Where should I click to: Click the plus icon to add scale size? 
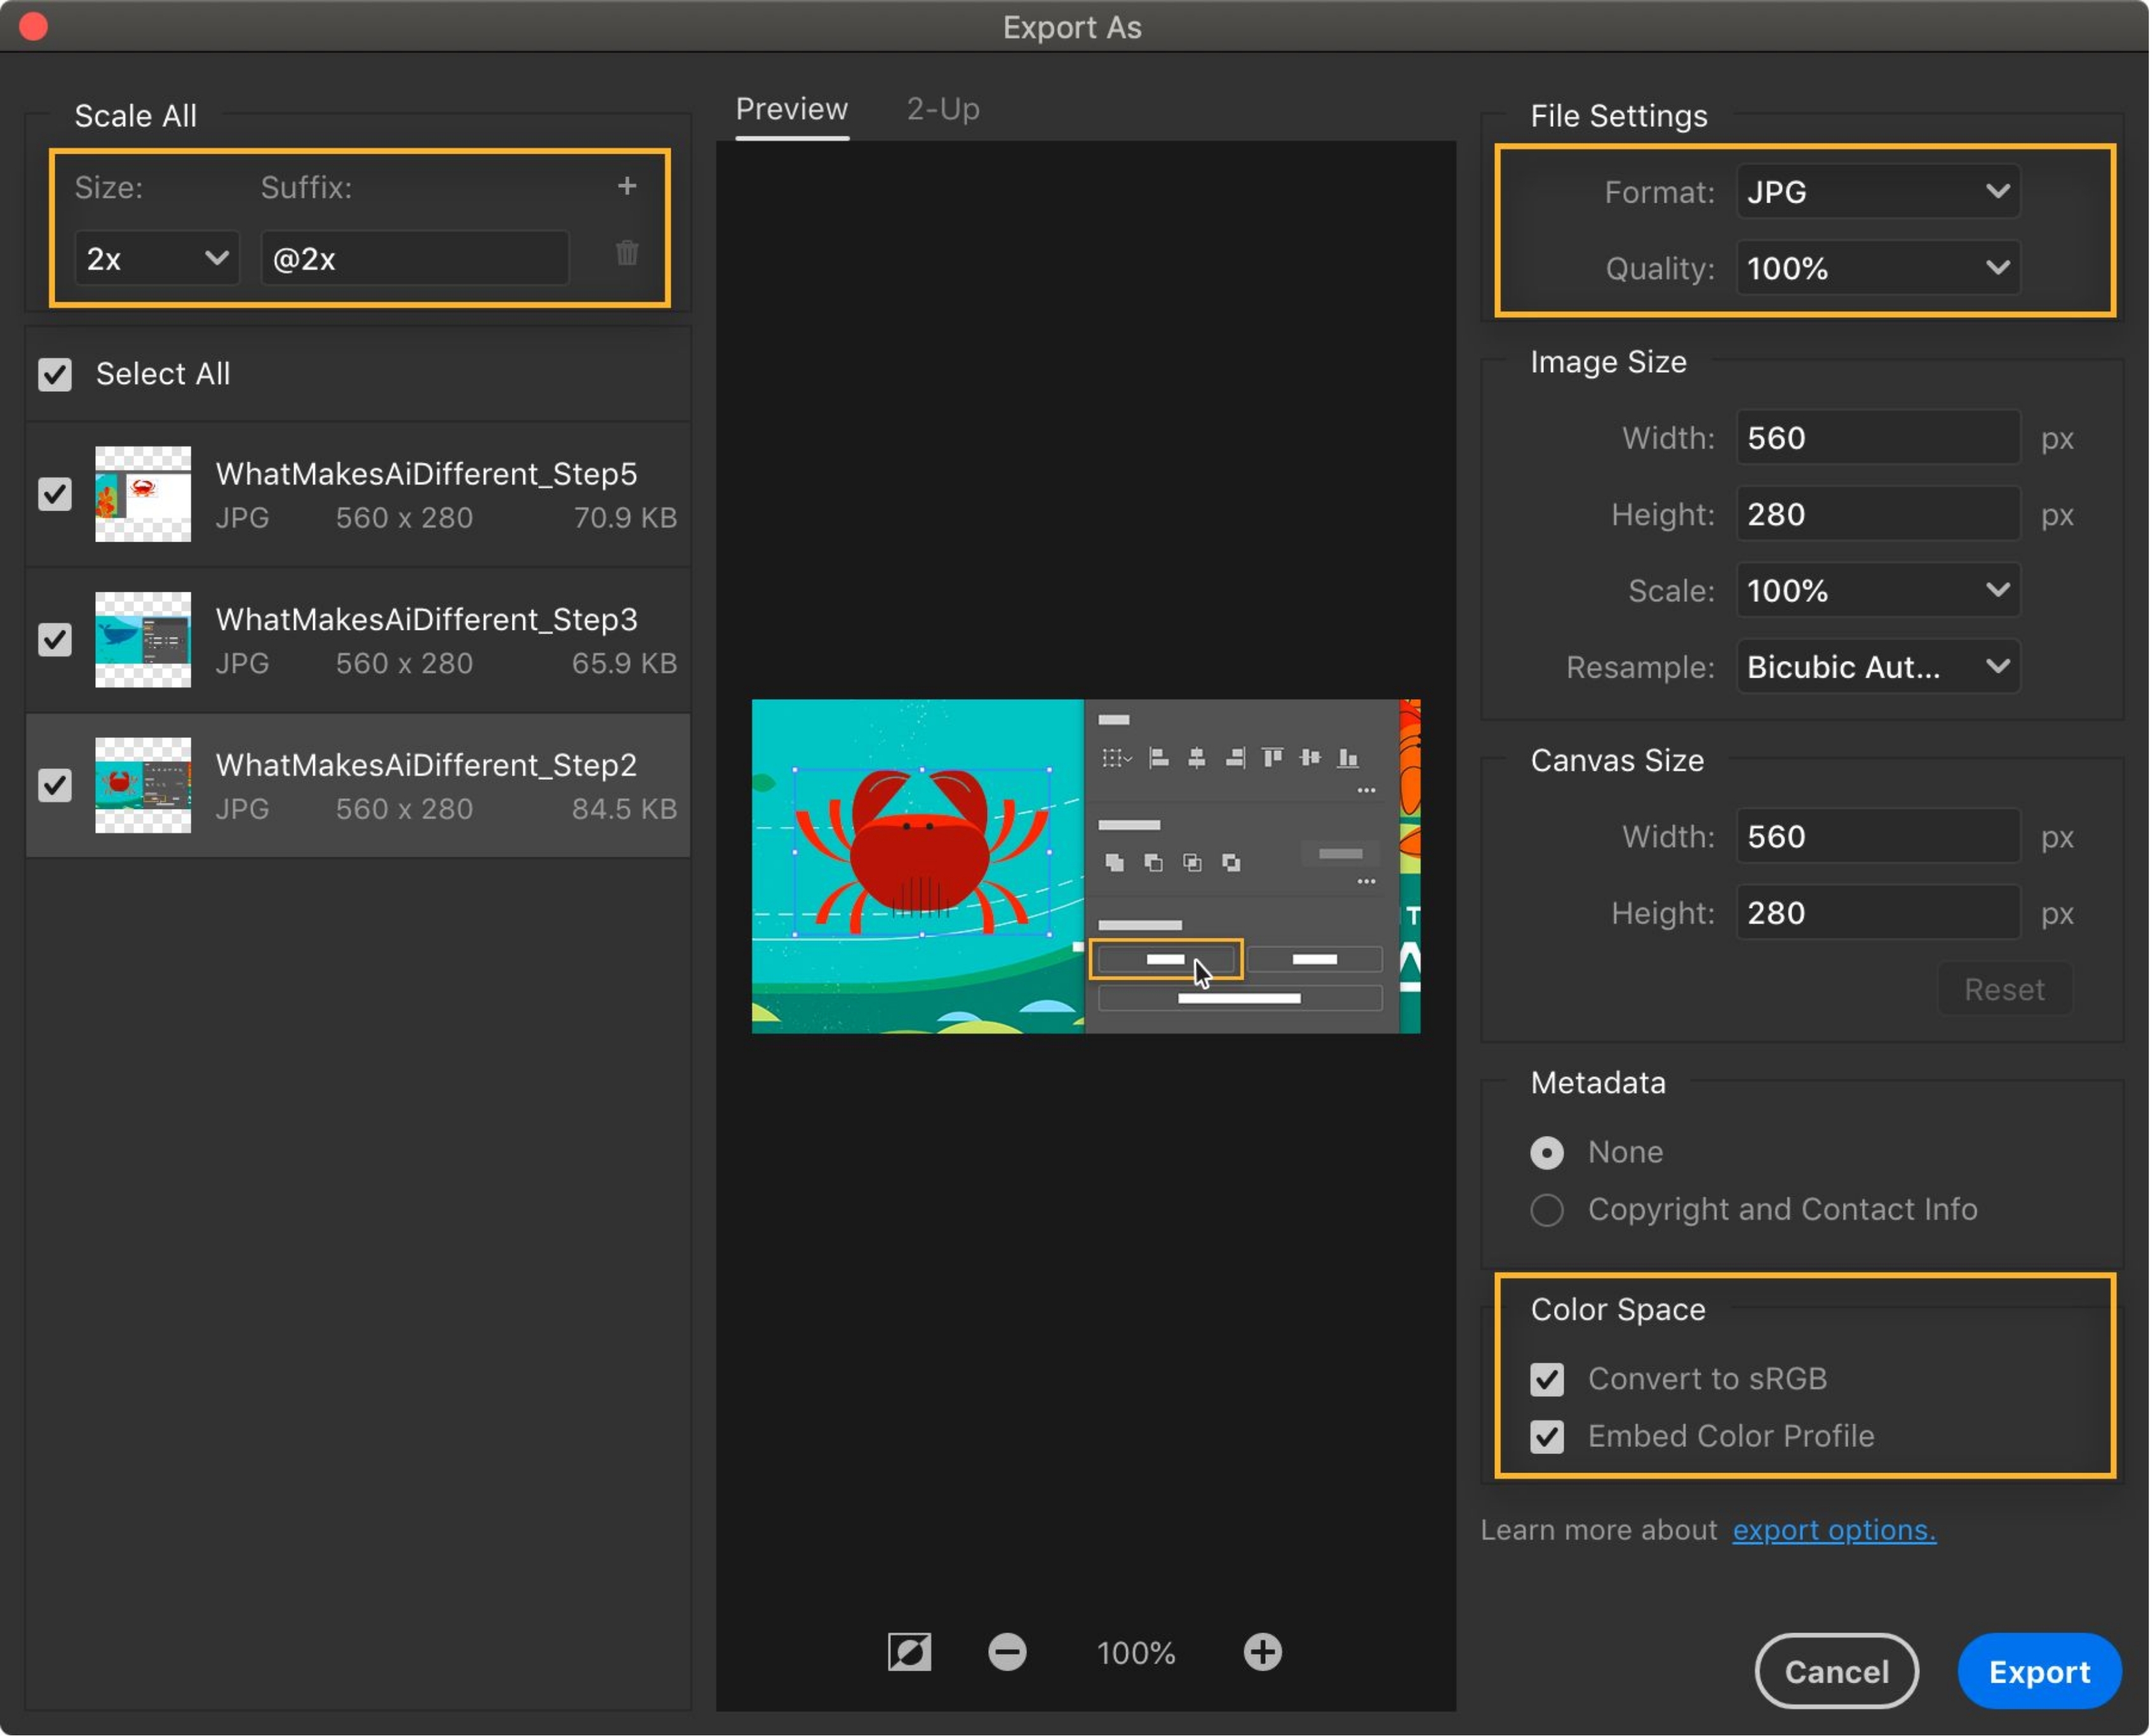627,186
